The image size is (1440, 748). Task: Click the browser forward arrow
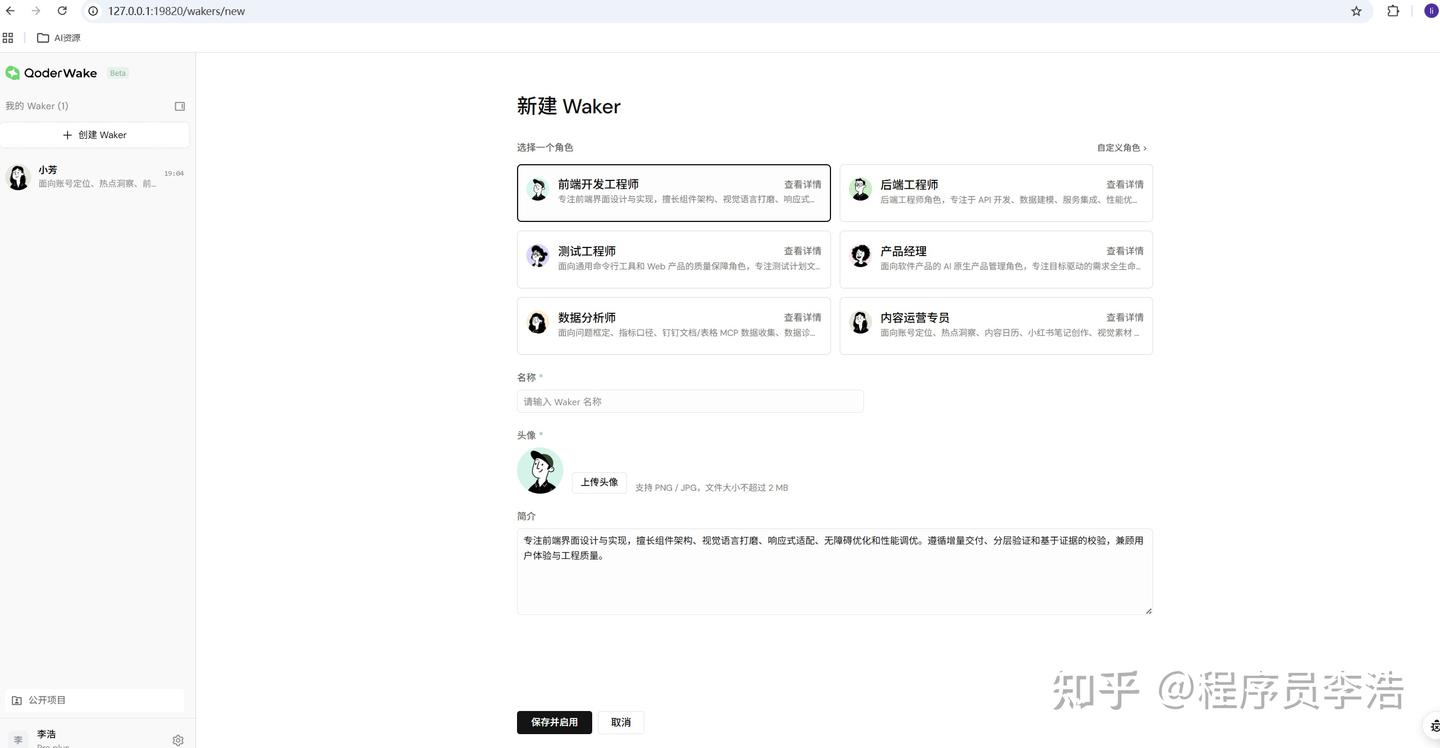click(36, 11)
